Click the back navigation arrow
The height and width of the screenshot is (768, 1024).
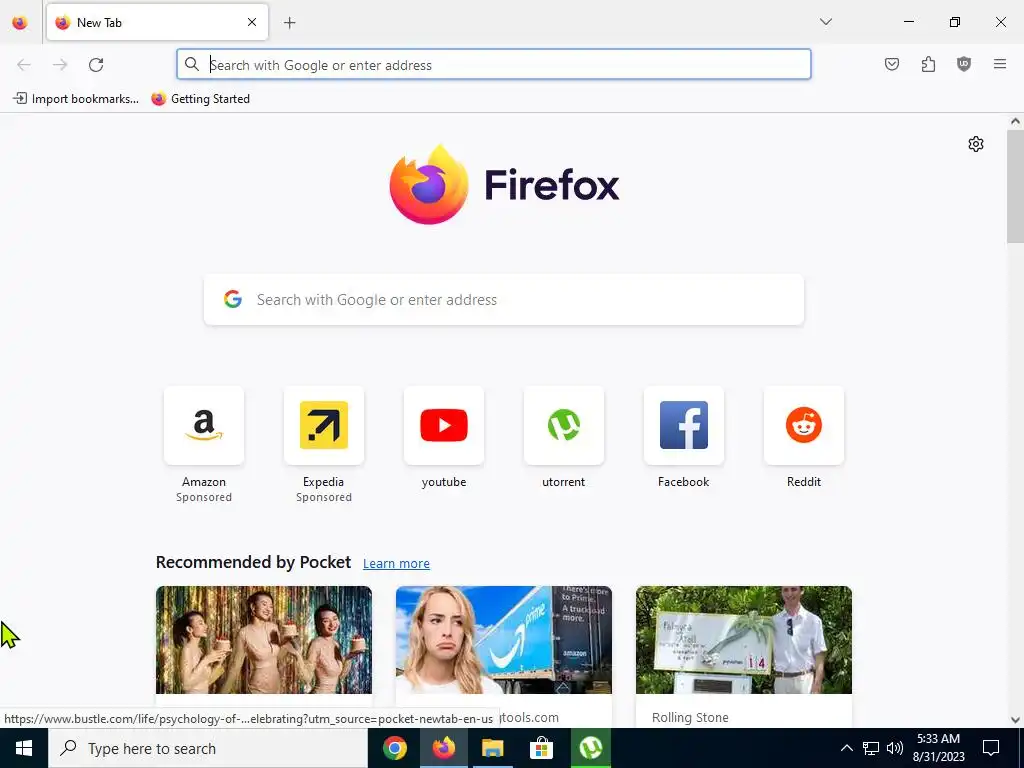pyautogui.click(x=24, y=65)
